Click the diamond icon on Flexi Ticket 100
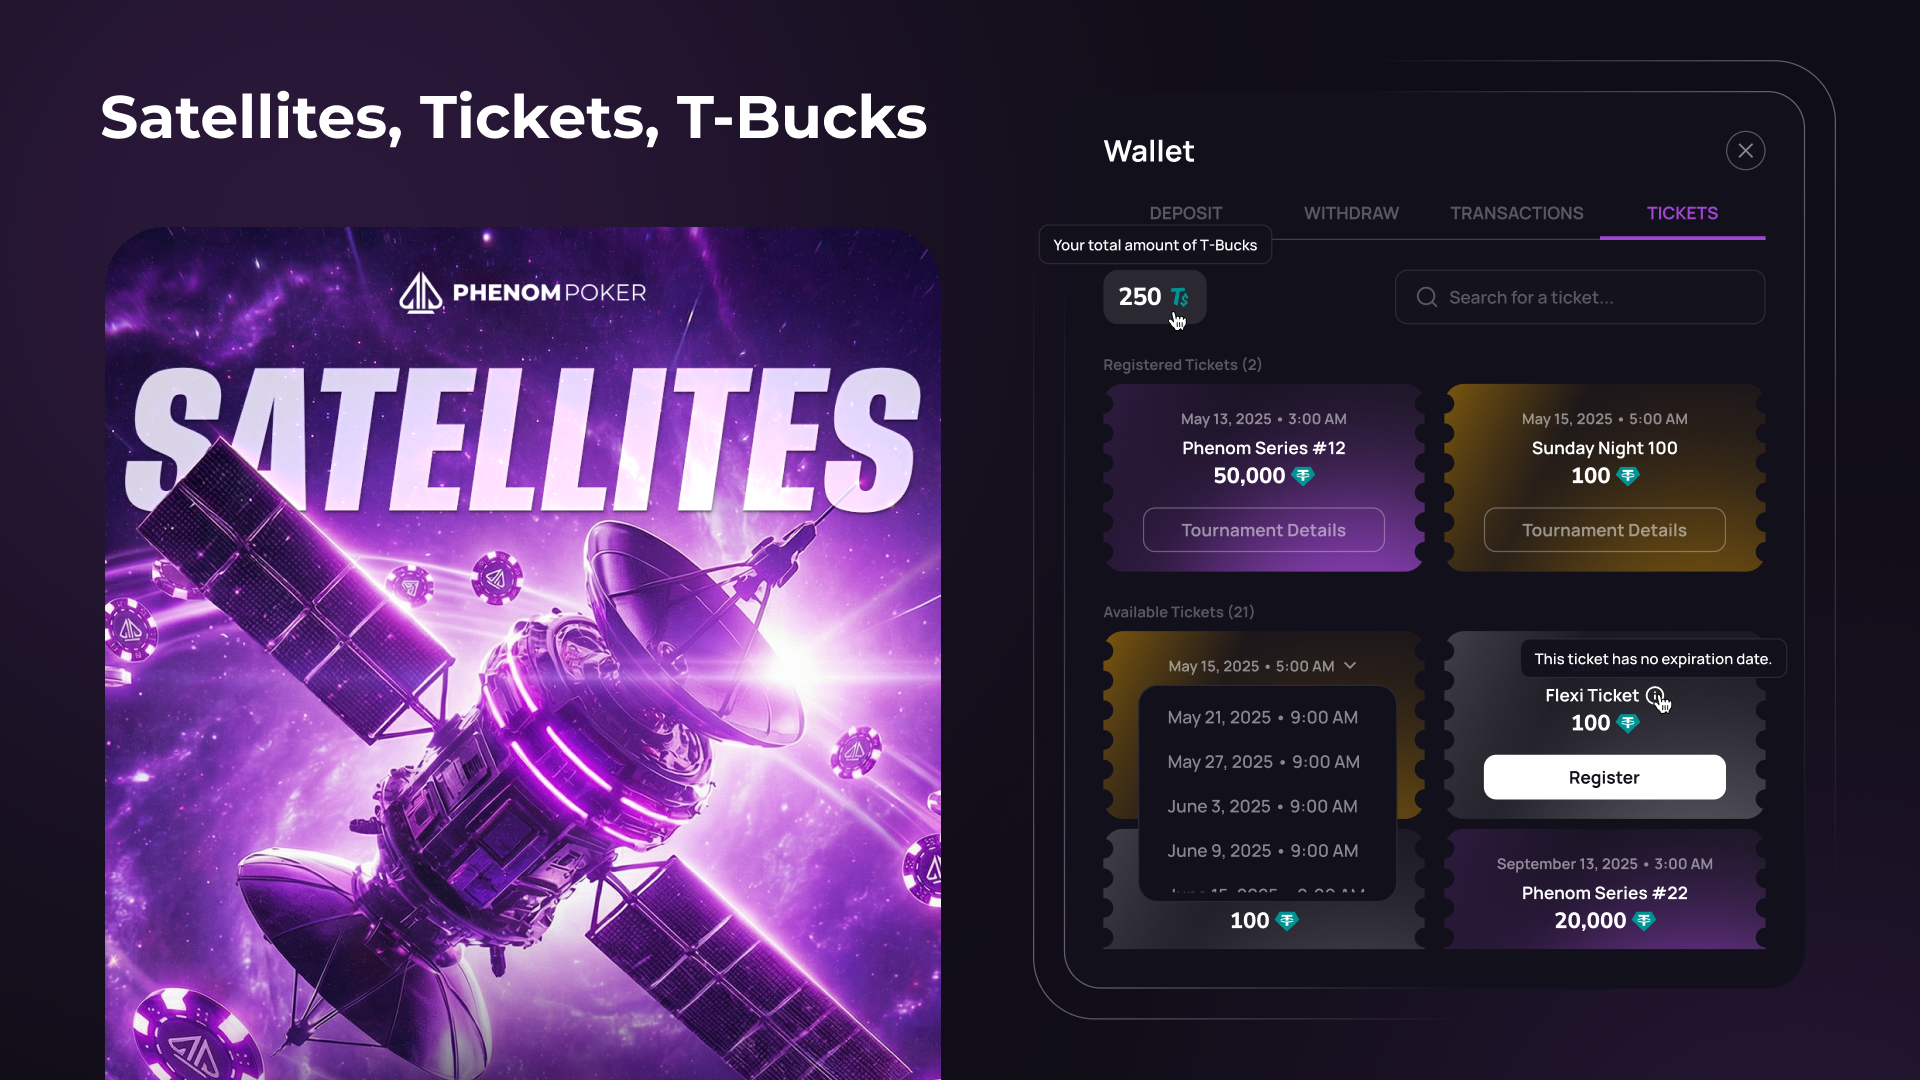Viewport: 1920px width, 1080px height. pyautogui.click(x=1628, y=723)
